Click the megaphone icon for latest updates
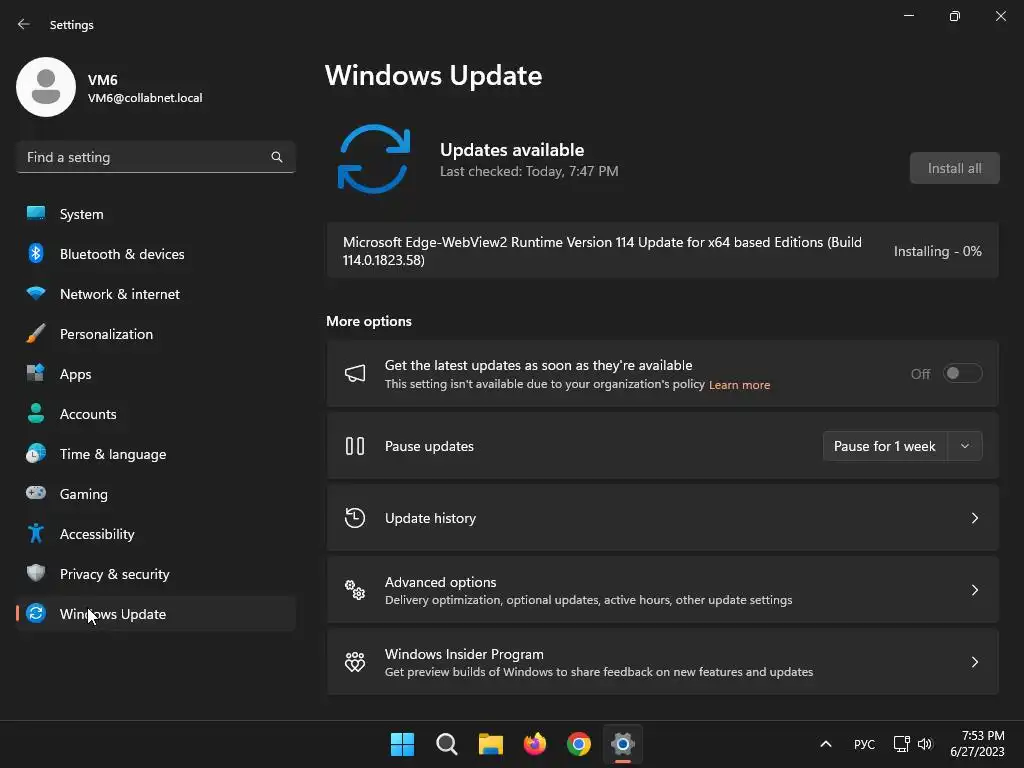The height and width of the screenshot is (768, 1024). [355, 374]
